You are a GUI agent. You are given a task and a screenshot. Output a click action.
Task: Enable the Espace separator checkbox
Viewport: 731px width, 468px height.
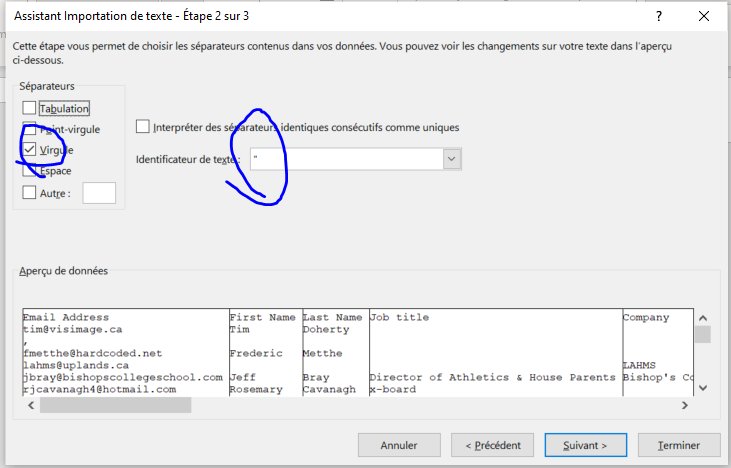pos(29,171)
